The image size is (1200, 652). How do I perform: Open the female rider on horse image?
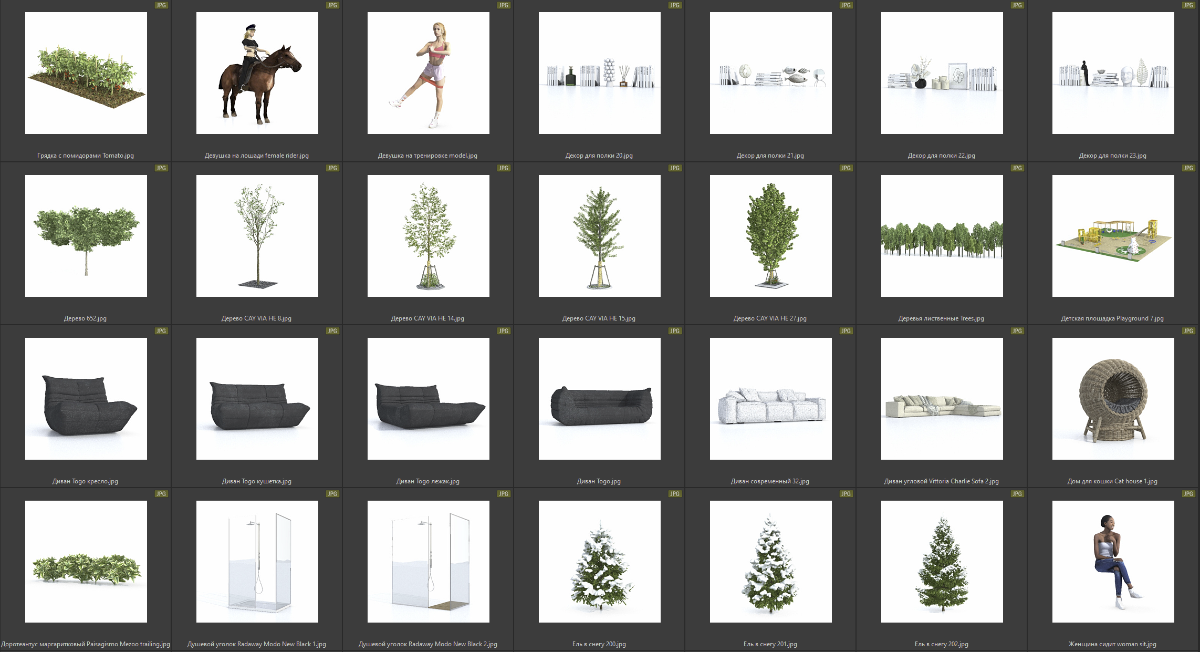pyautogui.click(x=257, y=76)
